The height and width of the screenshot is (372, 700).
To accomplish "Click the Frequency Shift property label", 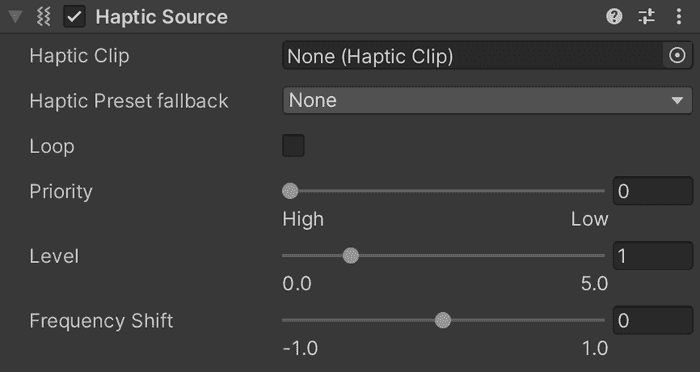I will pos(101,321).
